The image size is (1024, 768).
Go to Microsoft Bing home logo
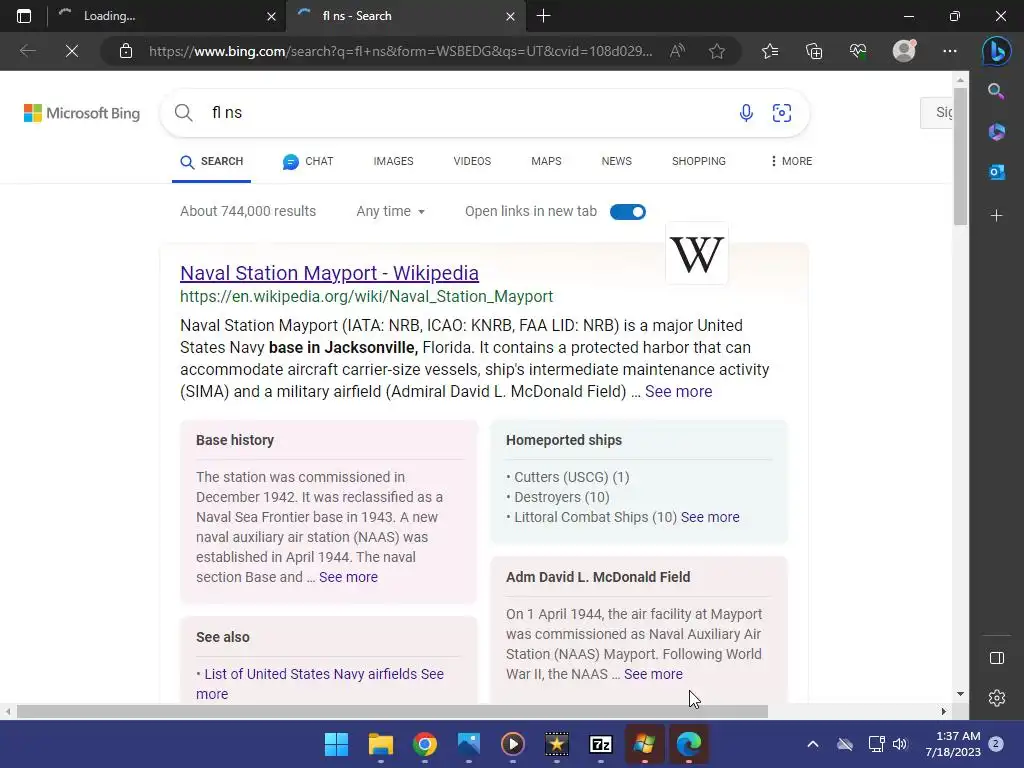tap(82, 113)
